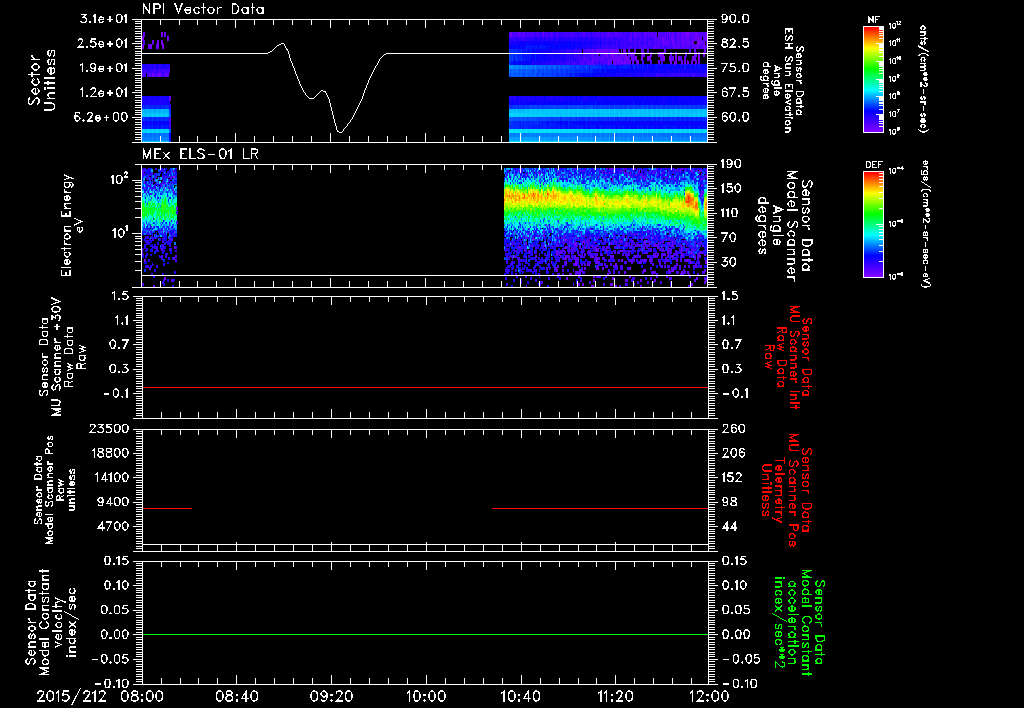Image resolution: width=1024 pixels, height=708 pixels.
Task: Click the 10:40 time axis label
Action: pyautogui.click(x=520, y=696)
